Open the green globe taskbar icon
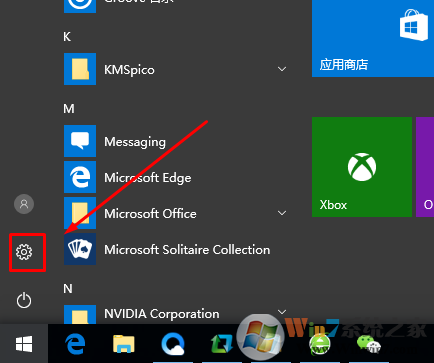 (319, 345)
